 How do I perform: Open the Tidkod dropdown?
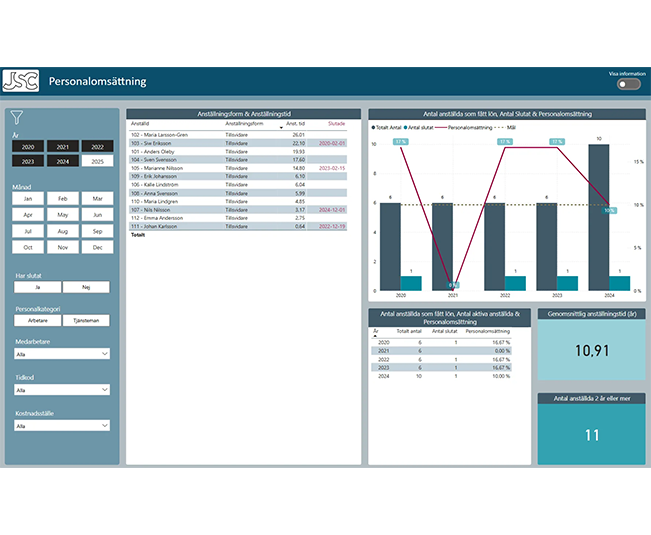(x=62, y=390)
